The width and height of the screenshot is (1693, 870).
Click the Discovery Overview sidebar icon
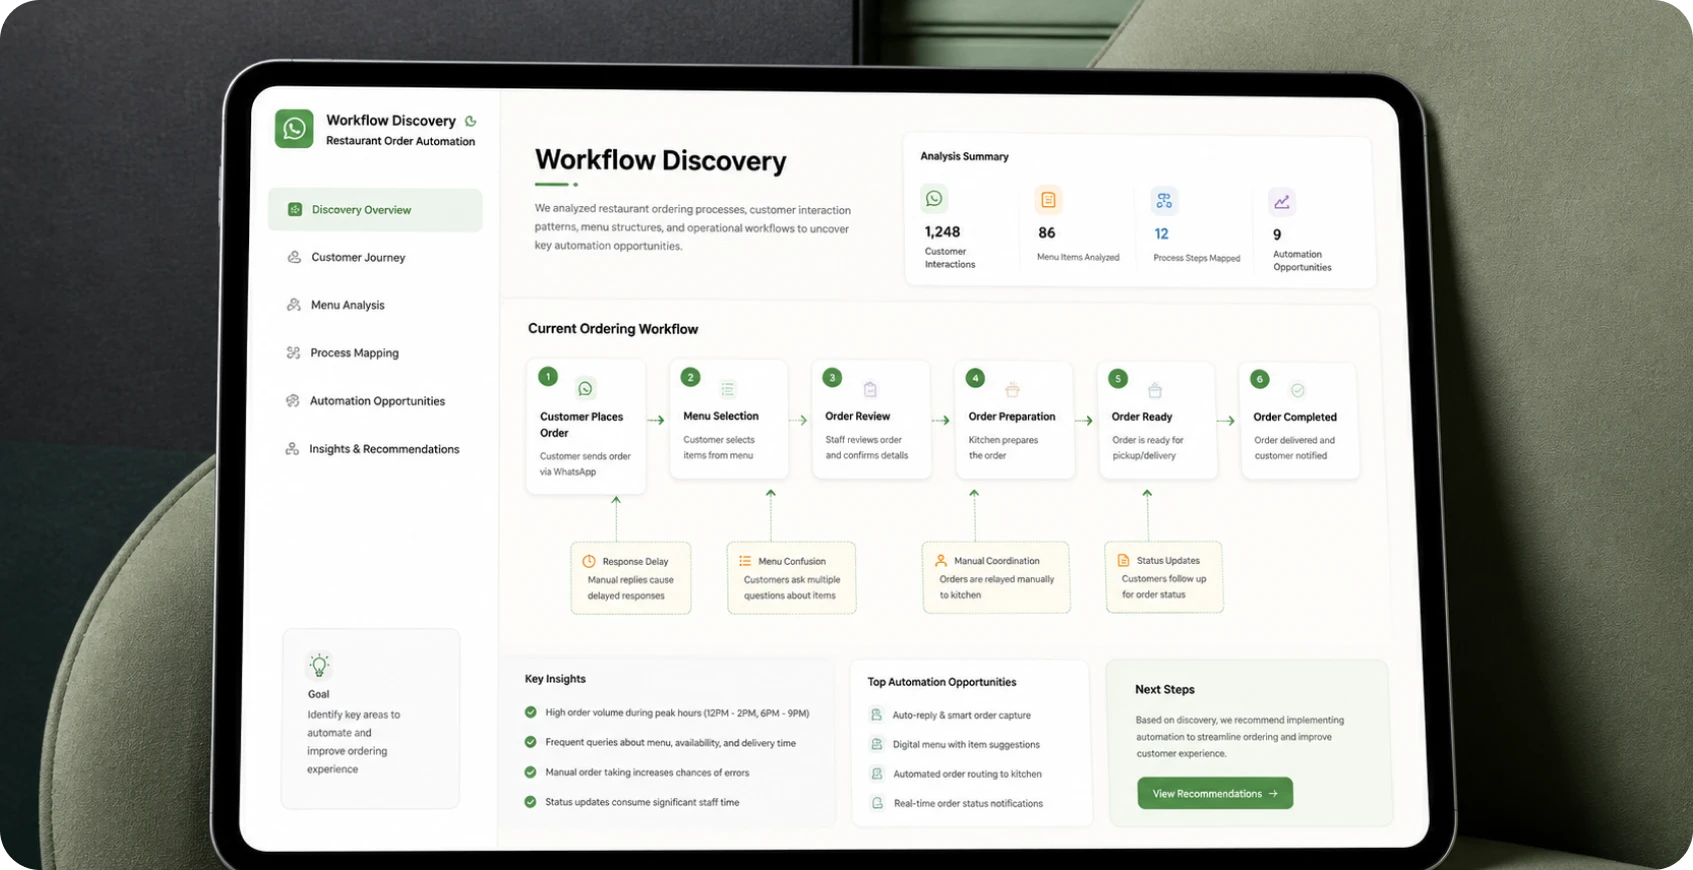point(295,210)
